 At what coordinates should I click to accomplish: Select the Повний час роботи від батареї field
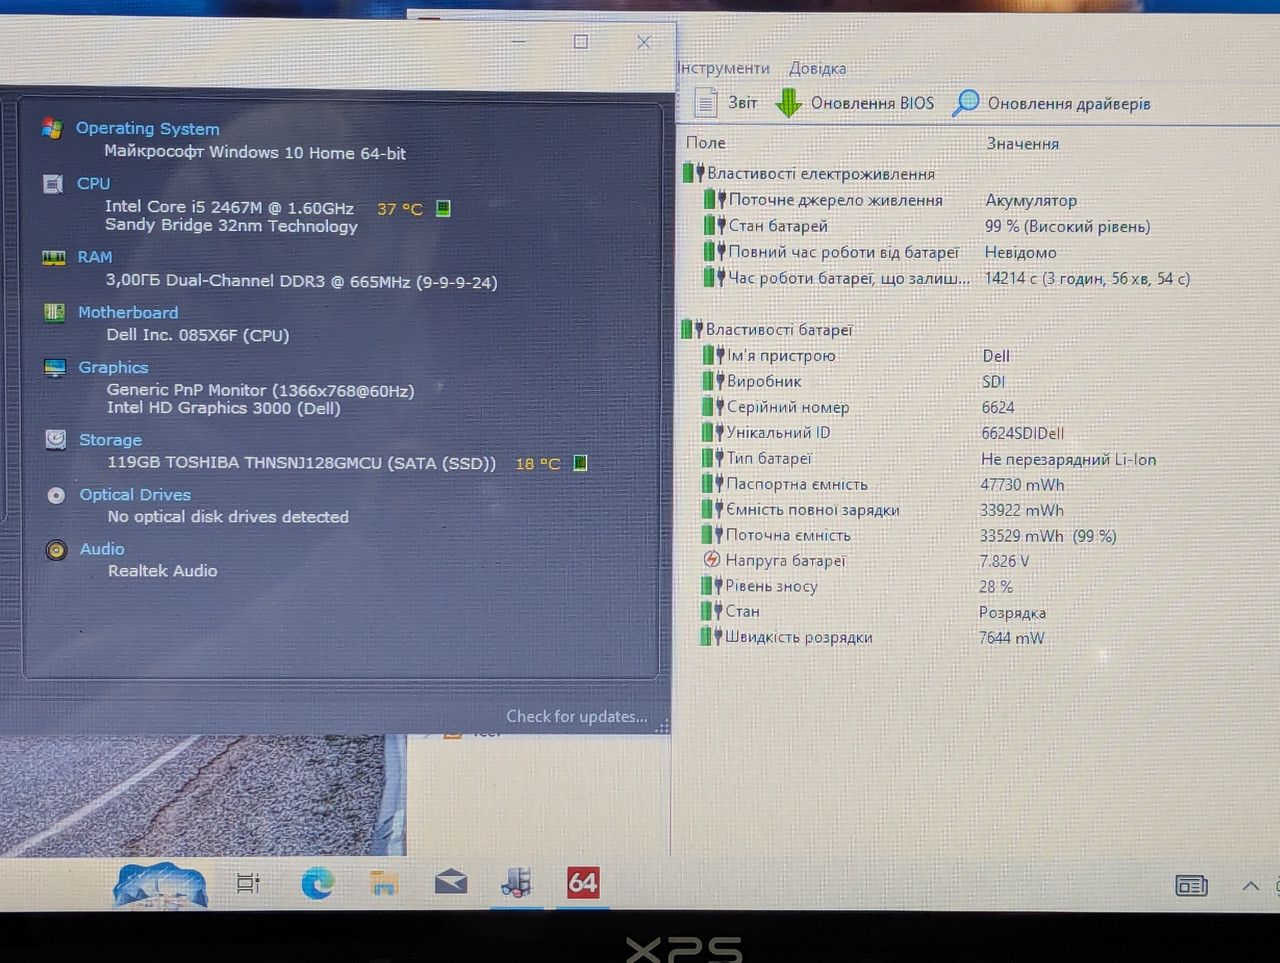coord(843,252)
